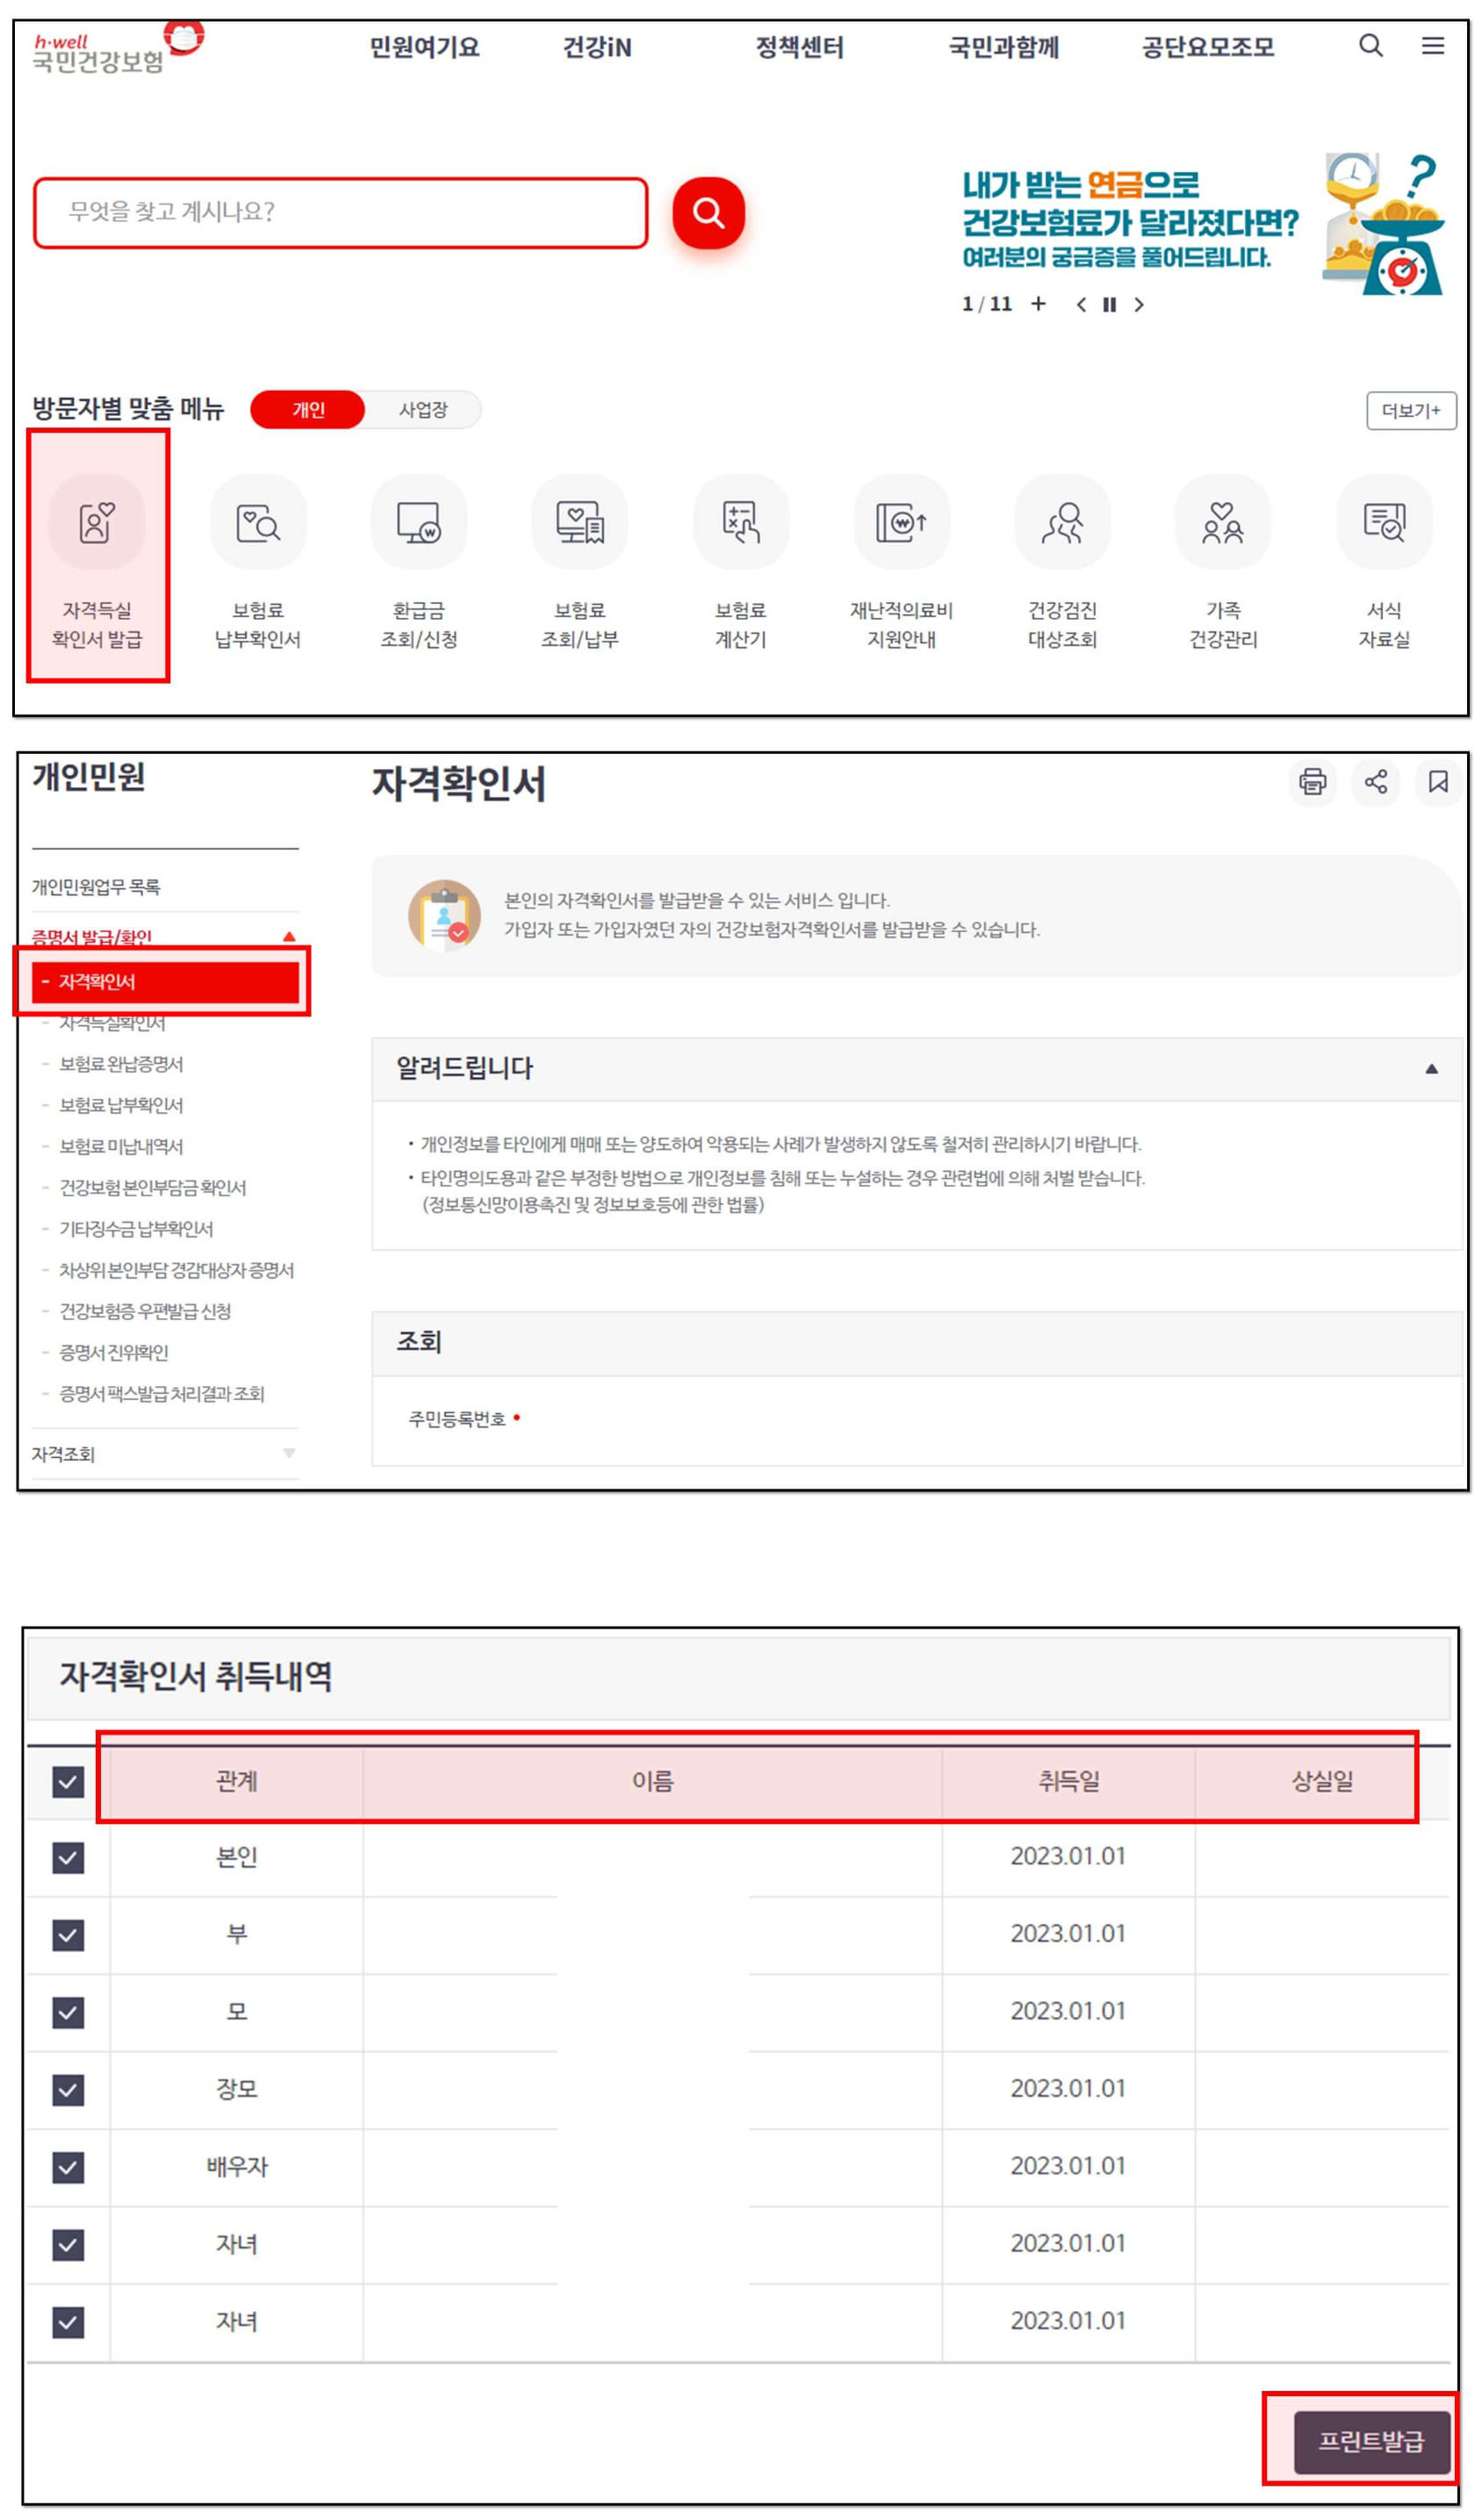Click the 프린트발급 button
Viewport: 1482px width, 2520px height.
click(x=1371, y=2440)
